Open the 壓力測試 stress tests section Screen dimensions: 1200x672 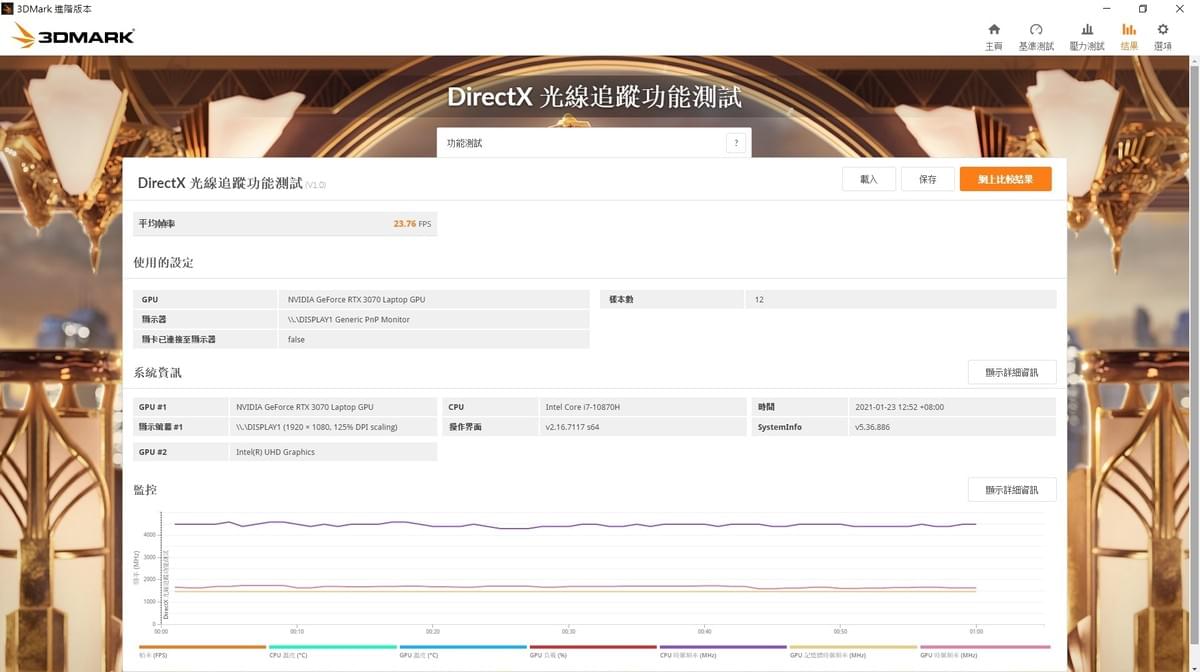1087,37
